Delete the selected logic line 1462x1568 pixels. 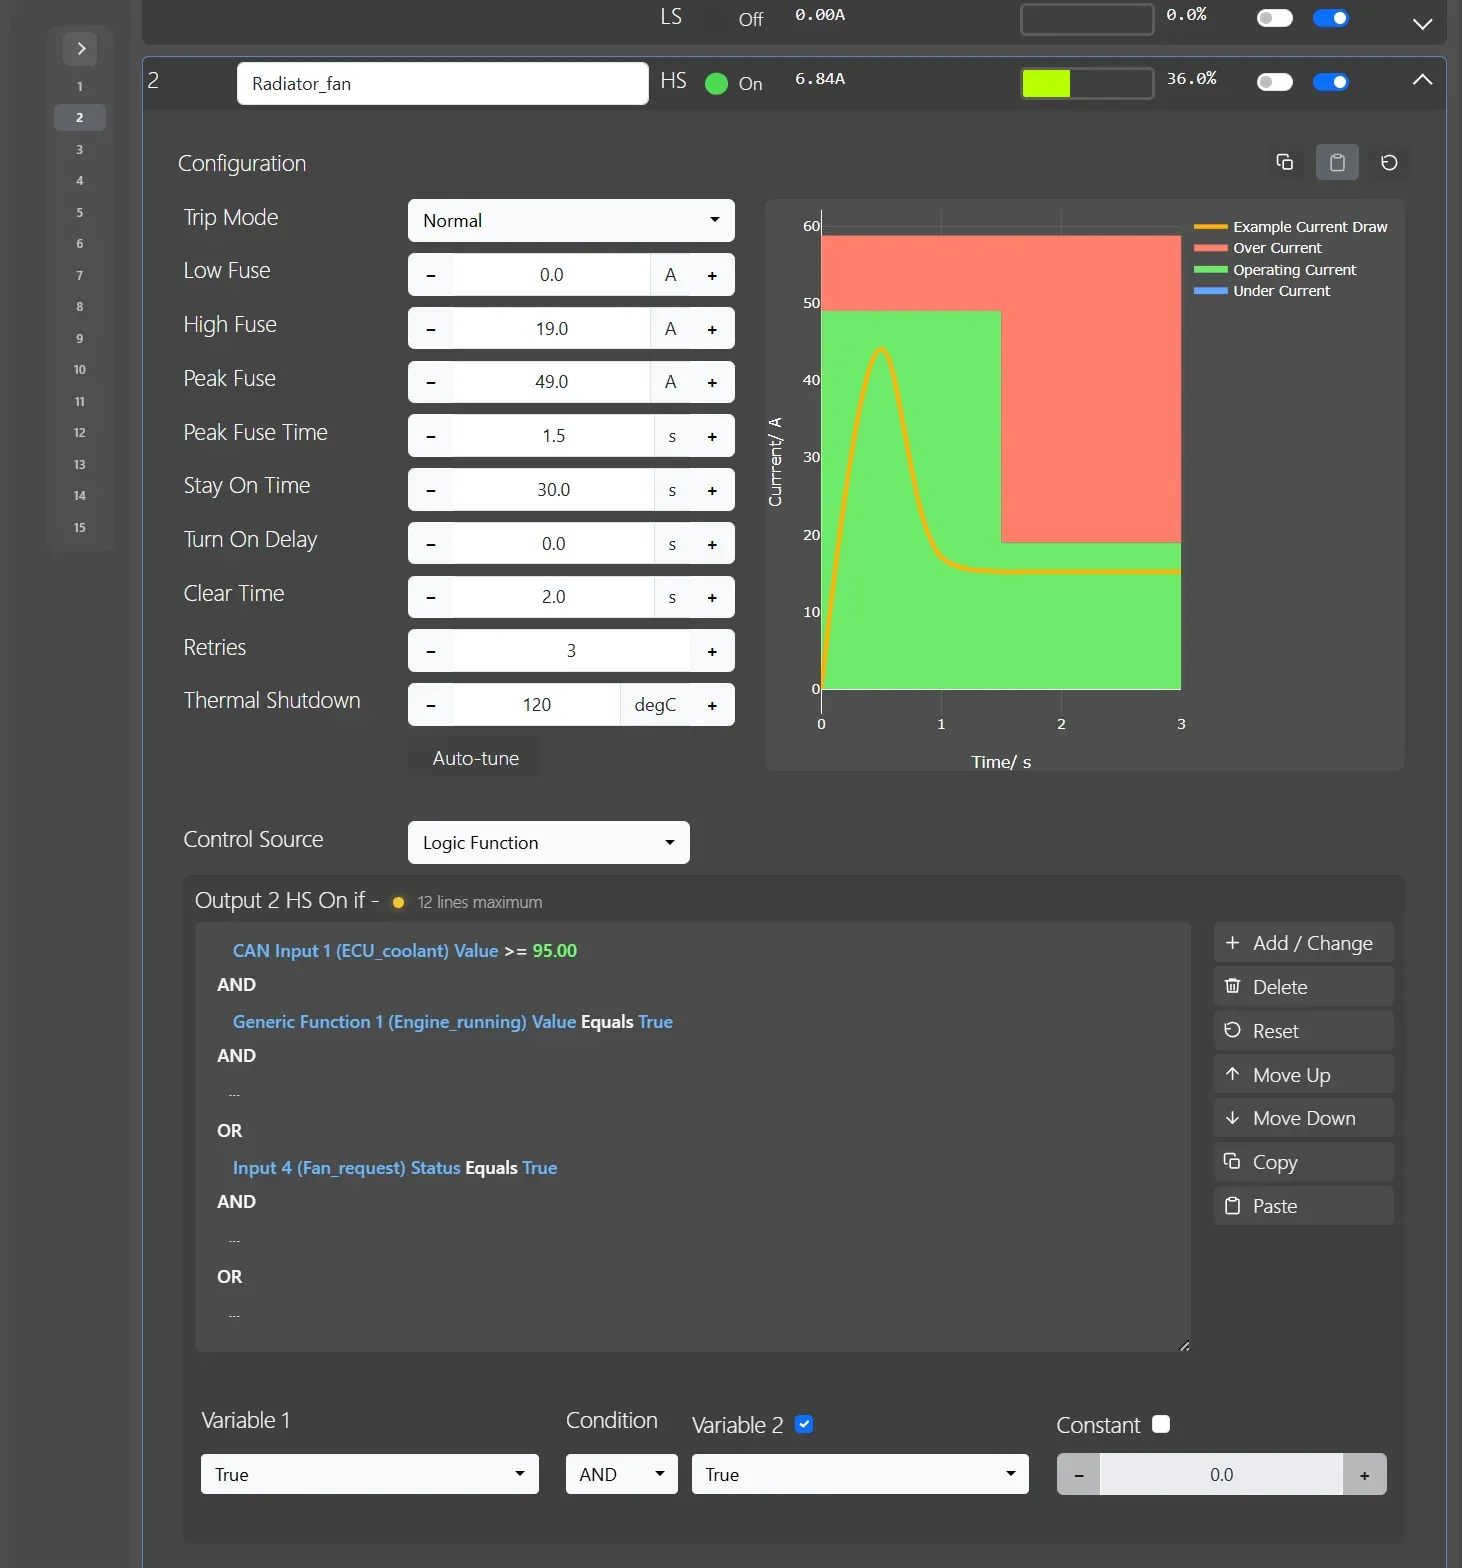pos(1303,987)
